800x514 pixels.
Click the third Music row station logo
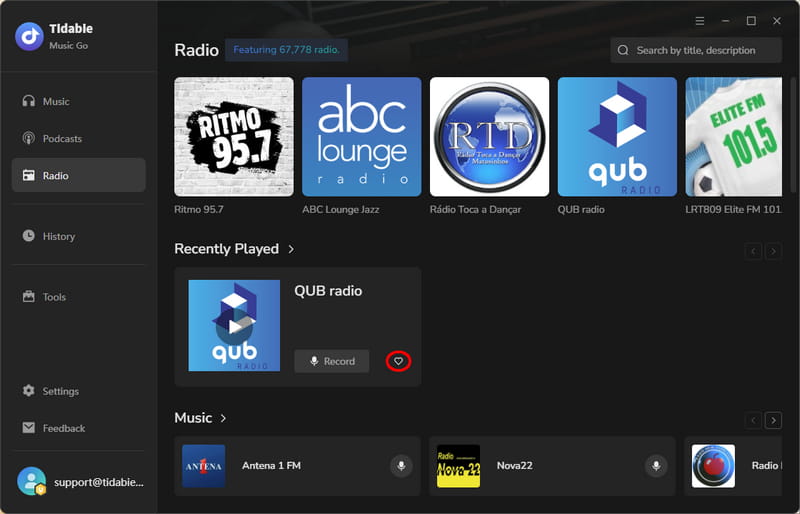coord(713,466)
